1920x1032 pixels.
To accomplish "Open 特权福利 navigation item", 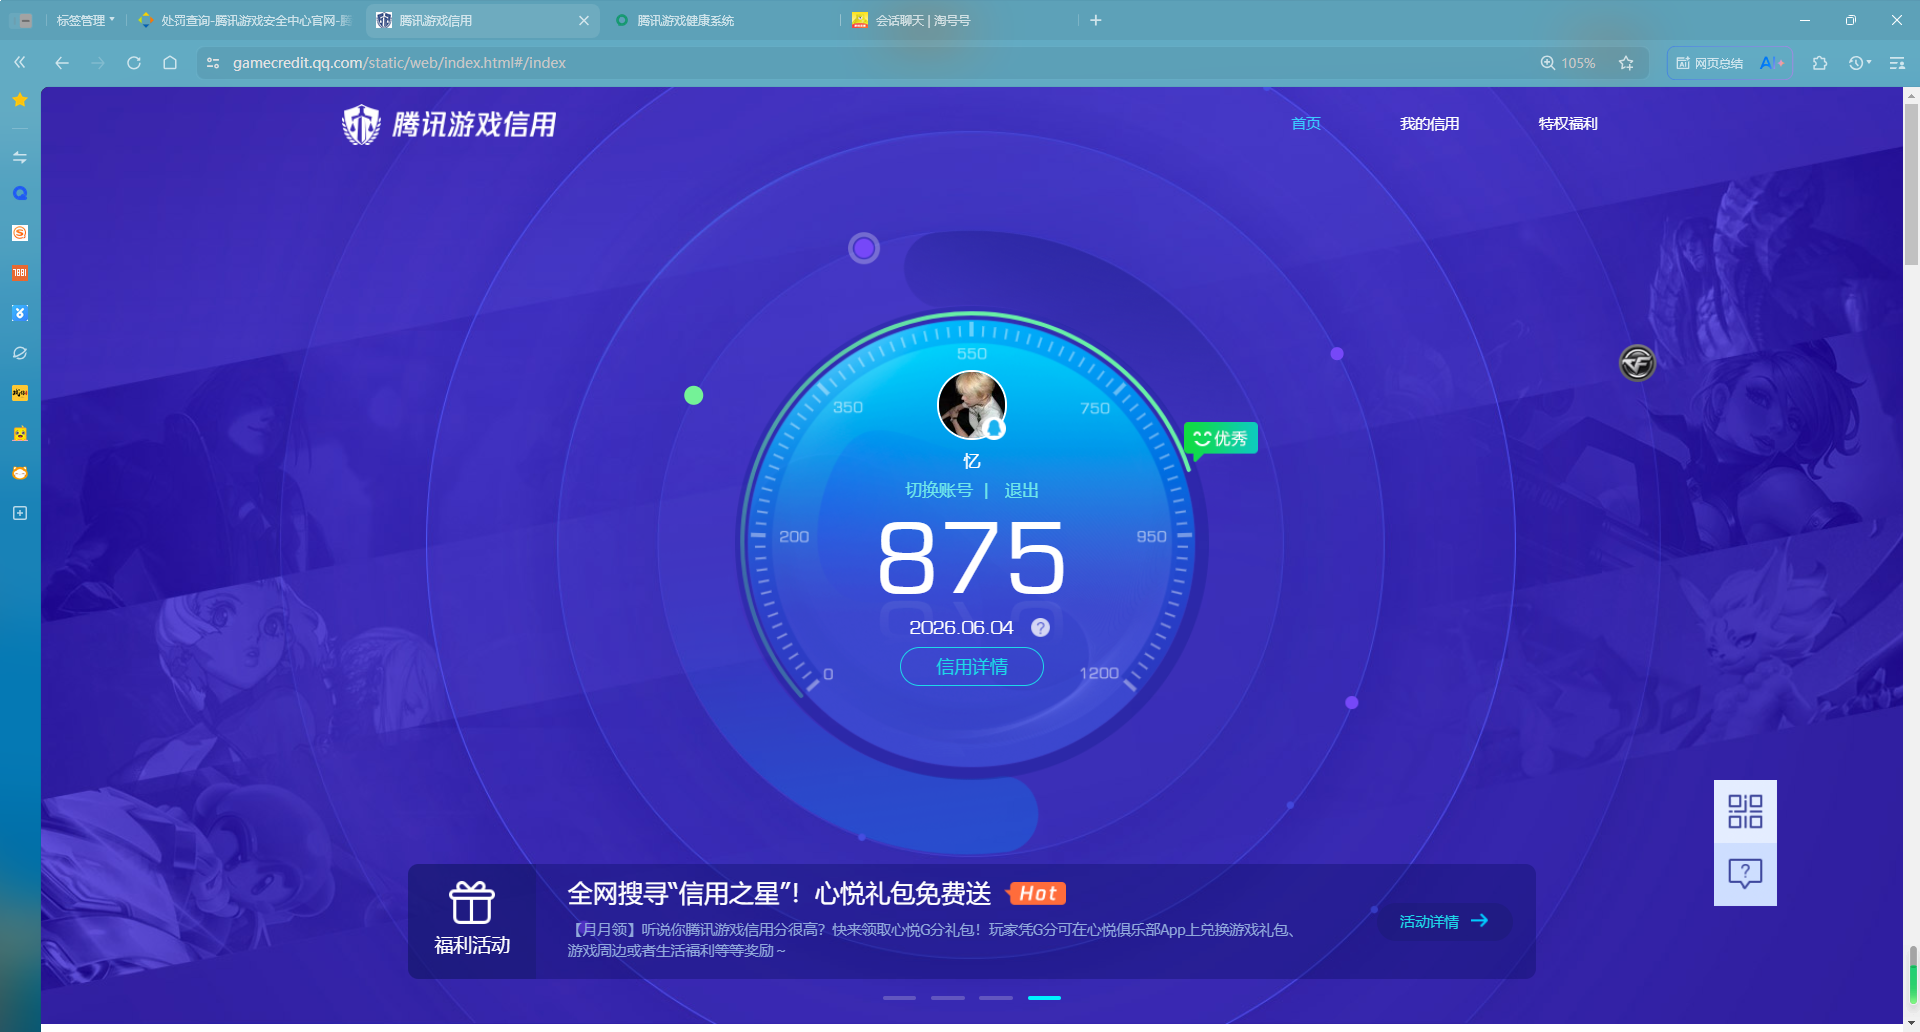I will pyautogui.click(x=1568, y=124).
